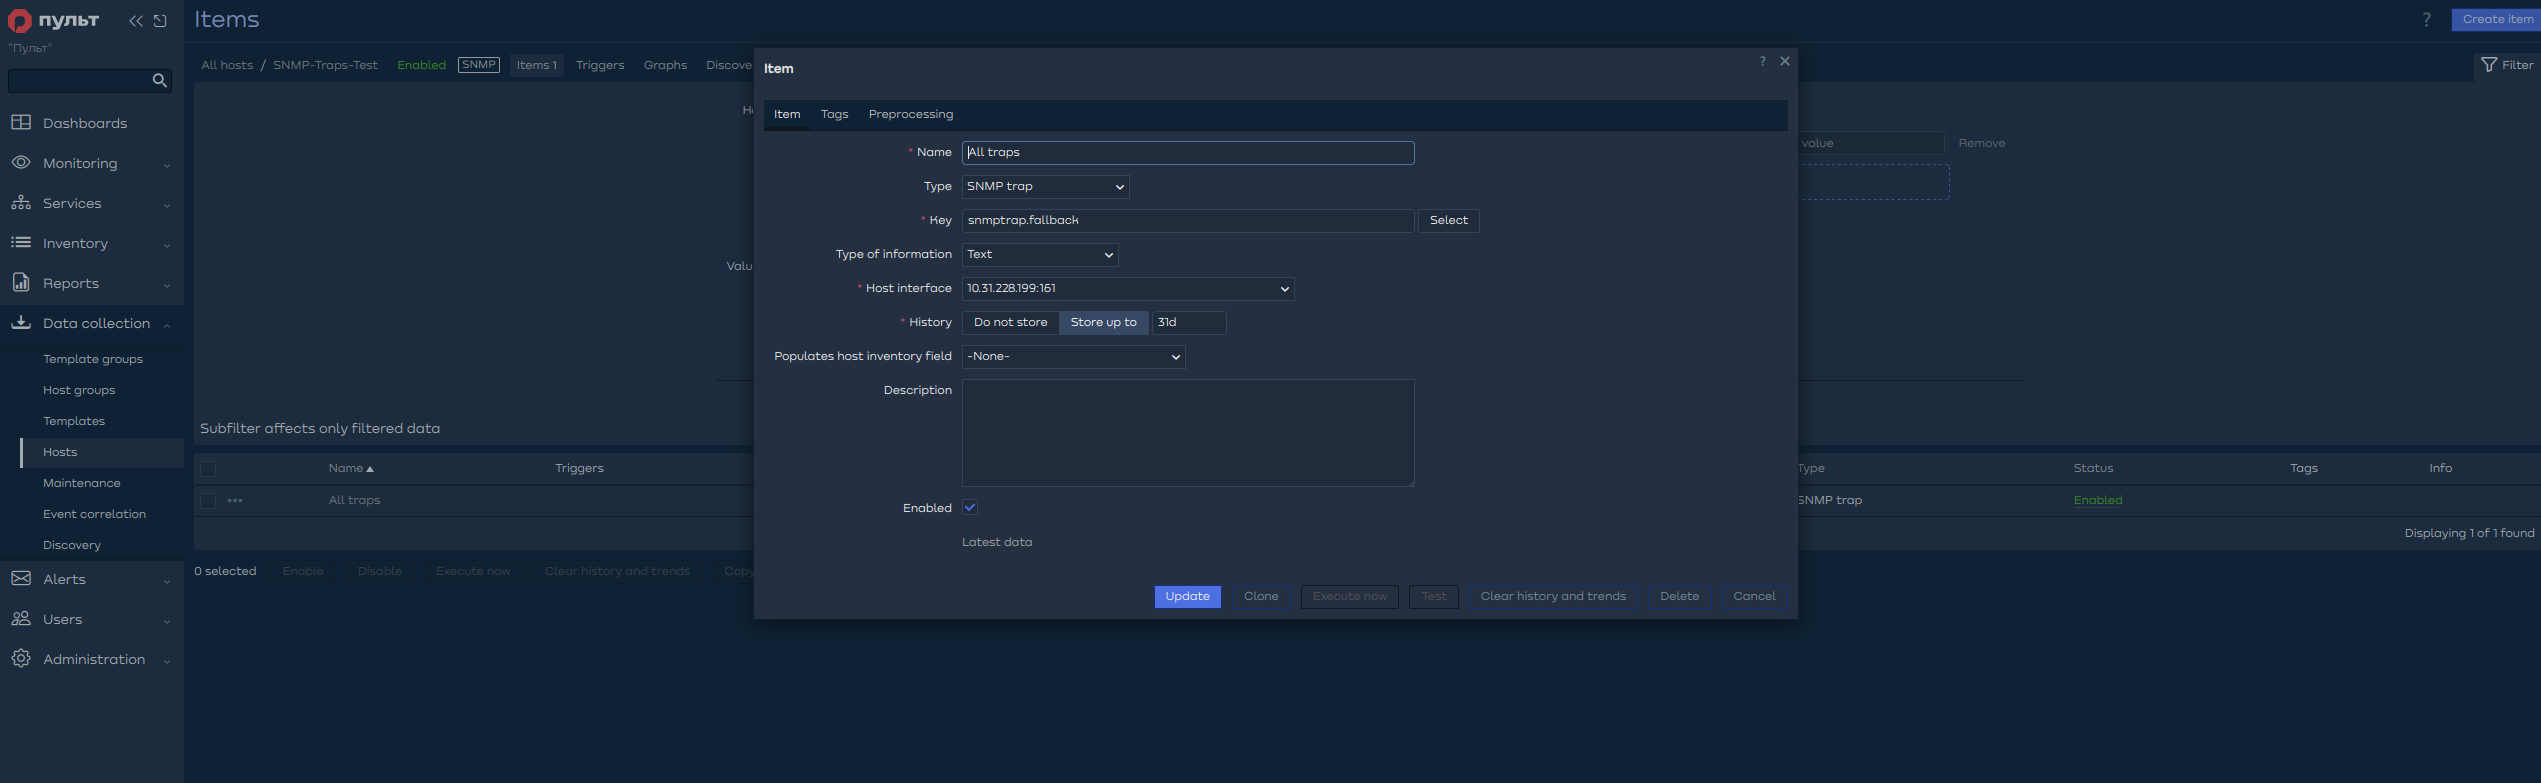Expand the Inventory menu chevron
The height and width of the screenshot is (783, 2541).
pos(167,245)
